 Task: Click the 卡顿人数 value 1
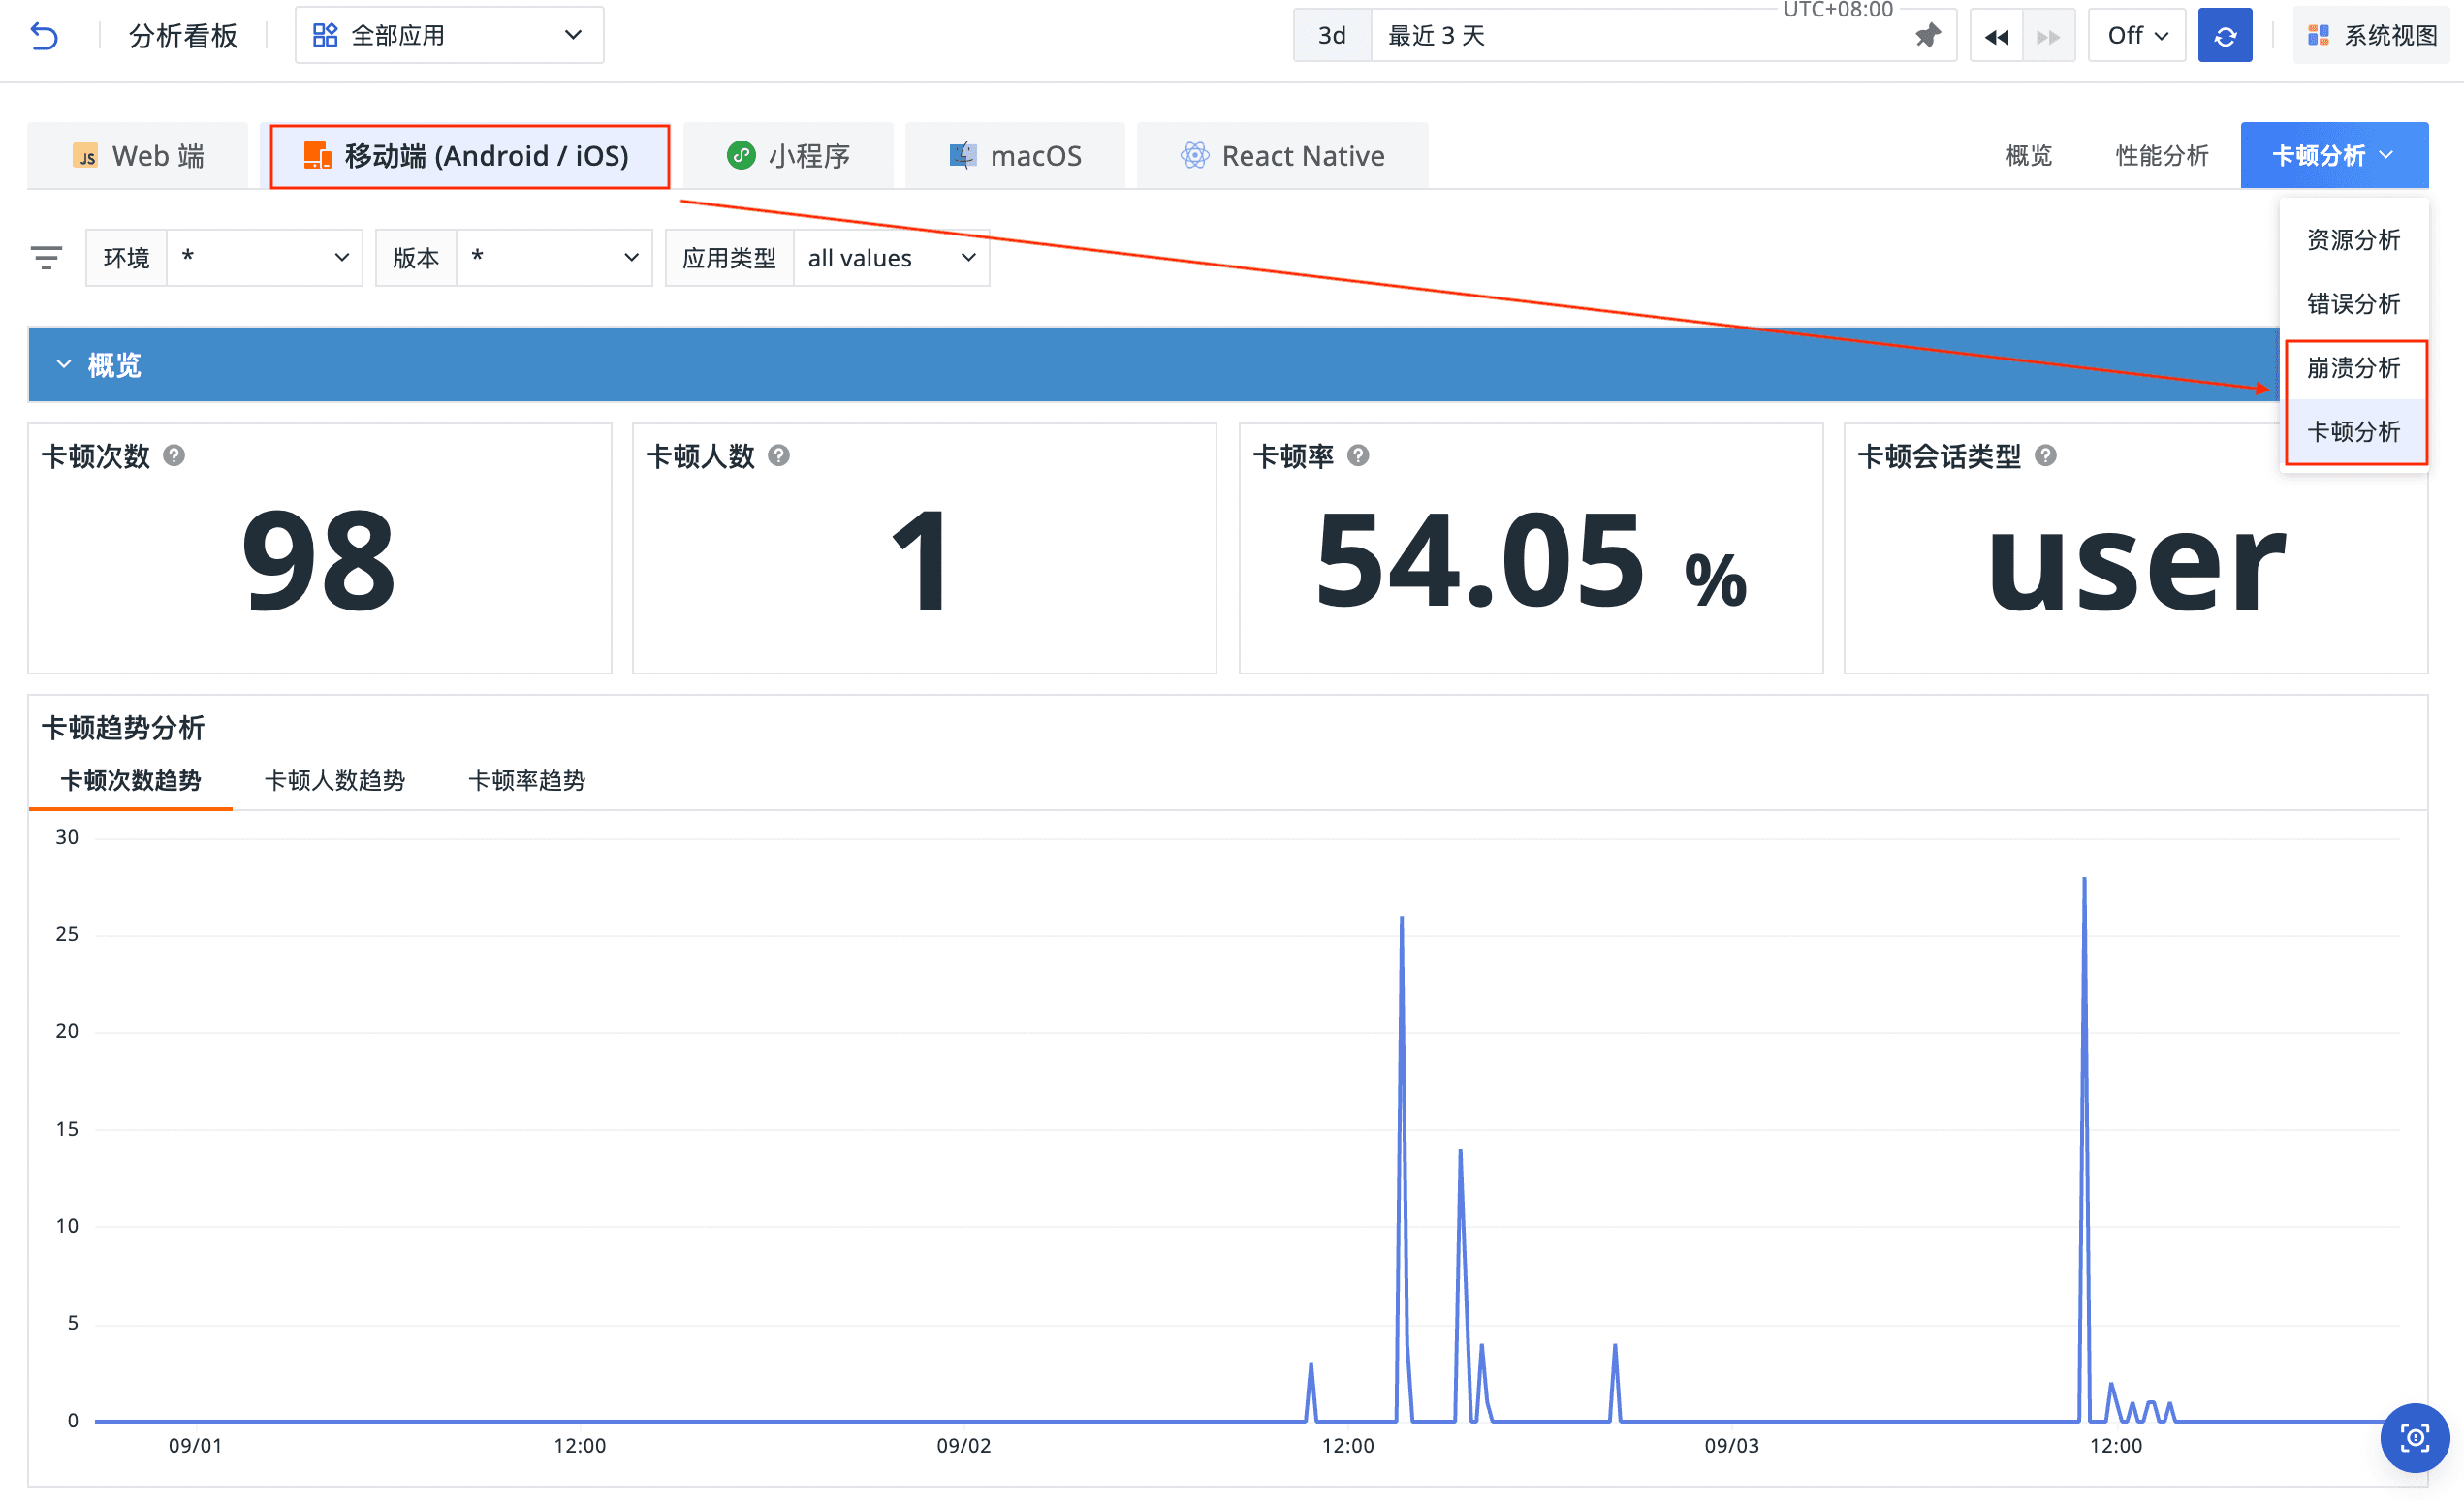pyautogui.click(x=920, y=560)
